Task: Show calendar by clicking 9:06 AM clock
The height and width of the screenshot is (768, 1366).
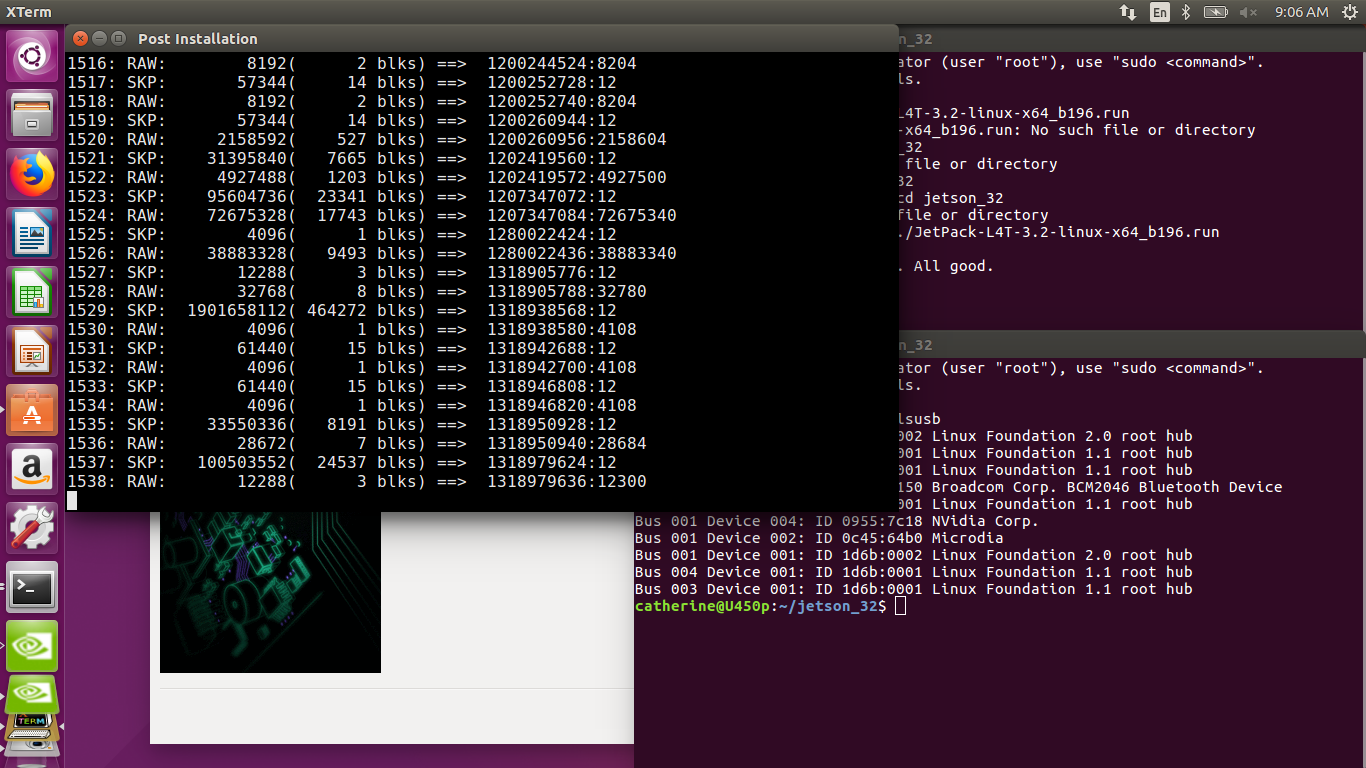Action: pos(1301,12)
